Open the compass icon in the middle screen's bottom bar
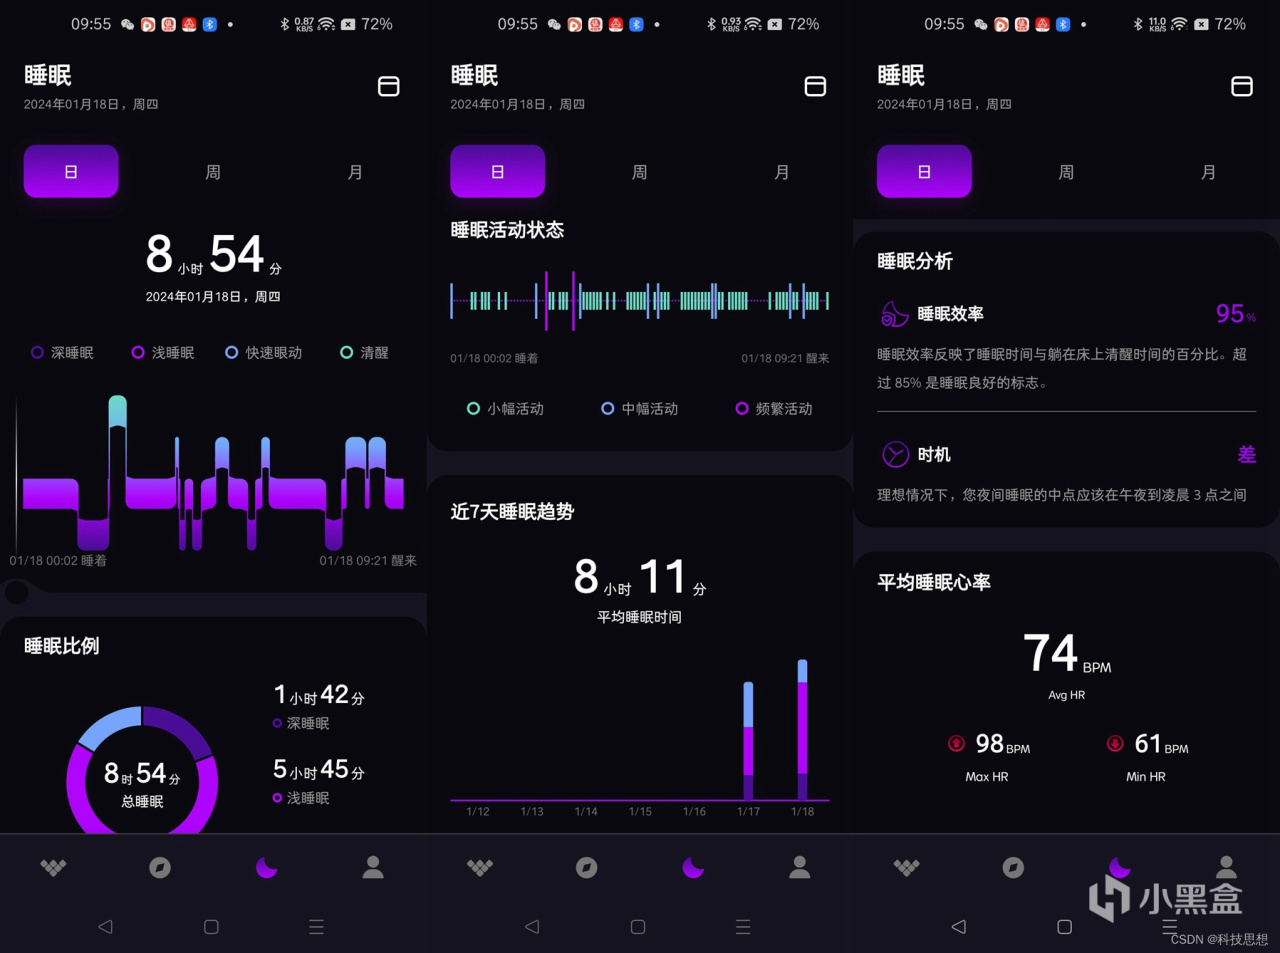Viewport: 1280px width, 953px height. (587, 867)
